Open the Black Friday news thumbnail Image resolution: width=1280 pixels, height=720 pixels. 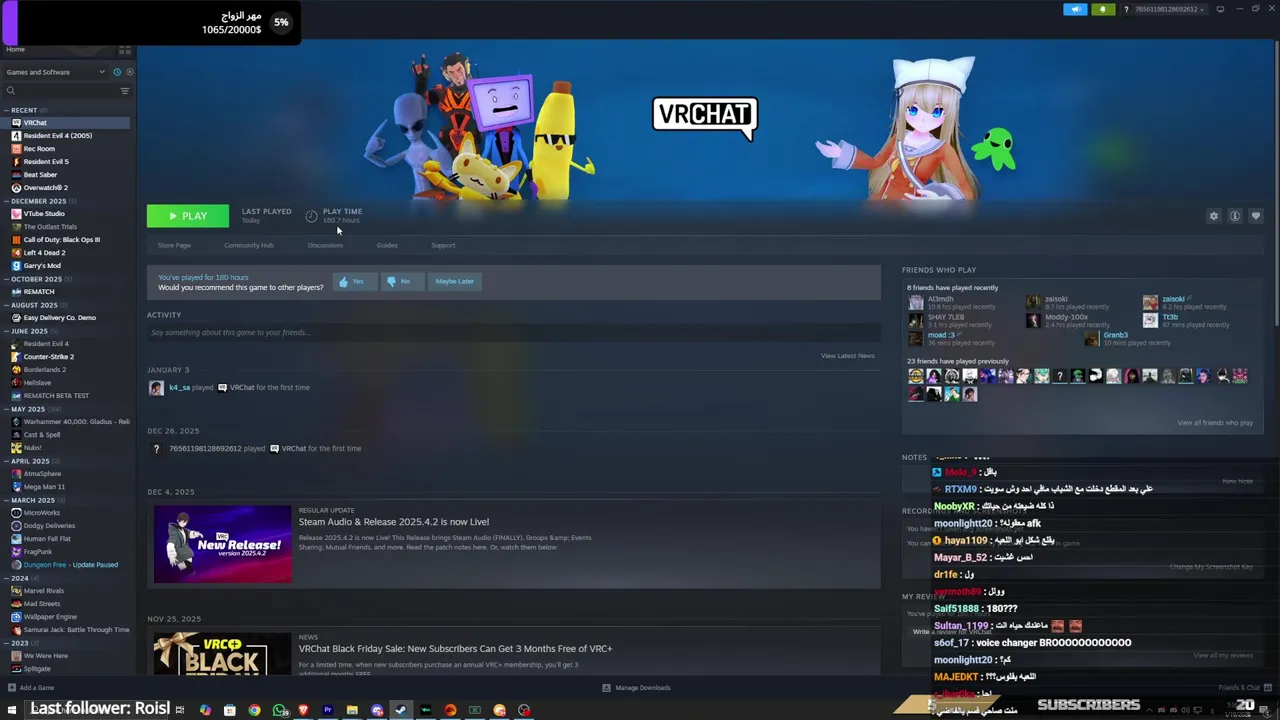coord(223,653)
